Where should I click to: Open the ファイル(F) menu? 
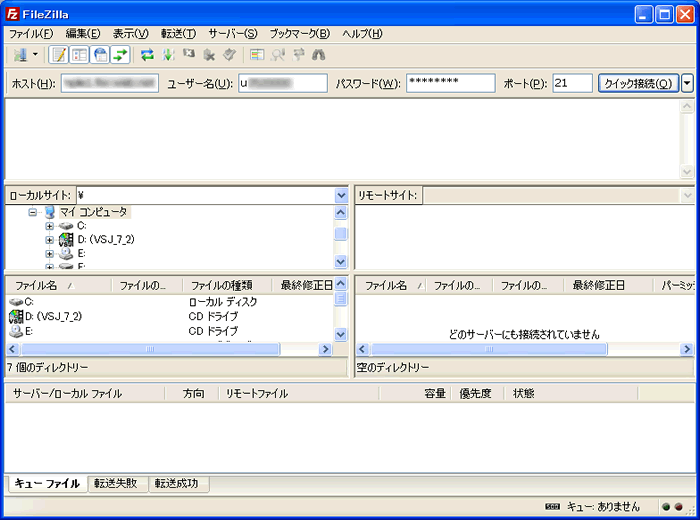click(31, 33)
